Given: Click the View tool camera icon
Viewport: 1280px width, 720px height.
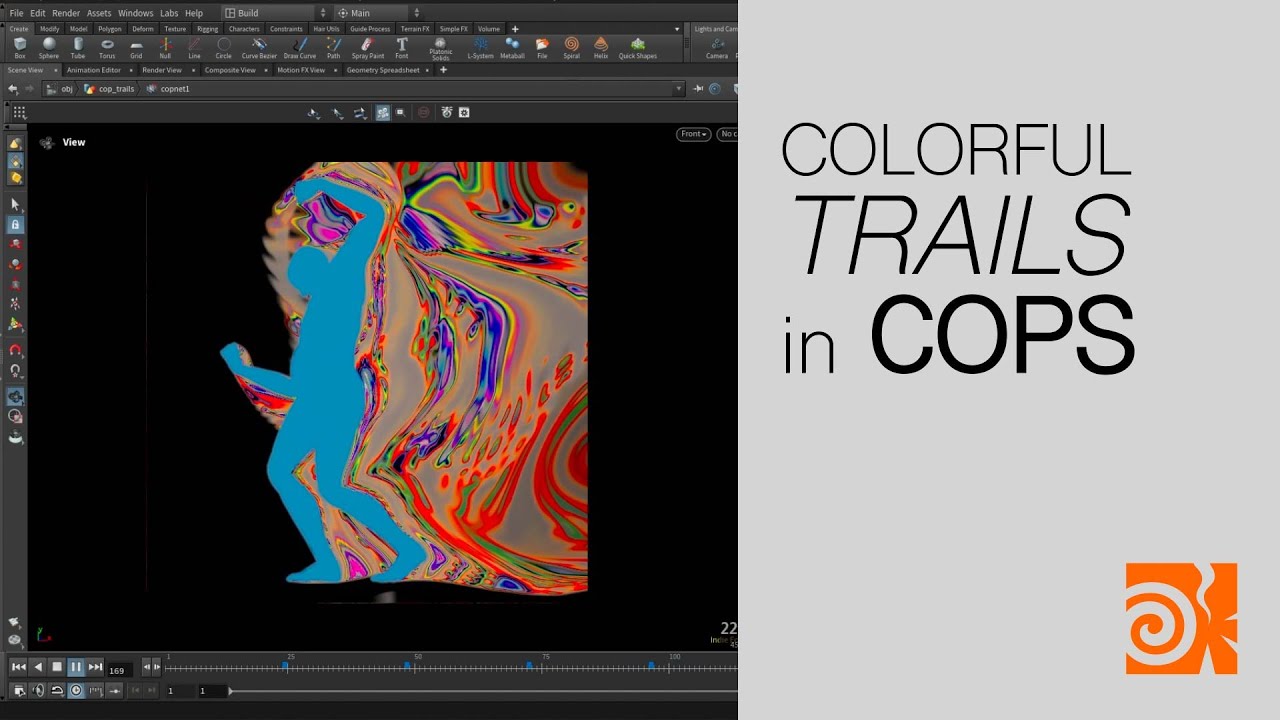Looking at the screenshot, I should pos(47,143).
